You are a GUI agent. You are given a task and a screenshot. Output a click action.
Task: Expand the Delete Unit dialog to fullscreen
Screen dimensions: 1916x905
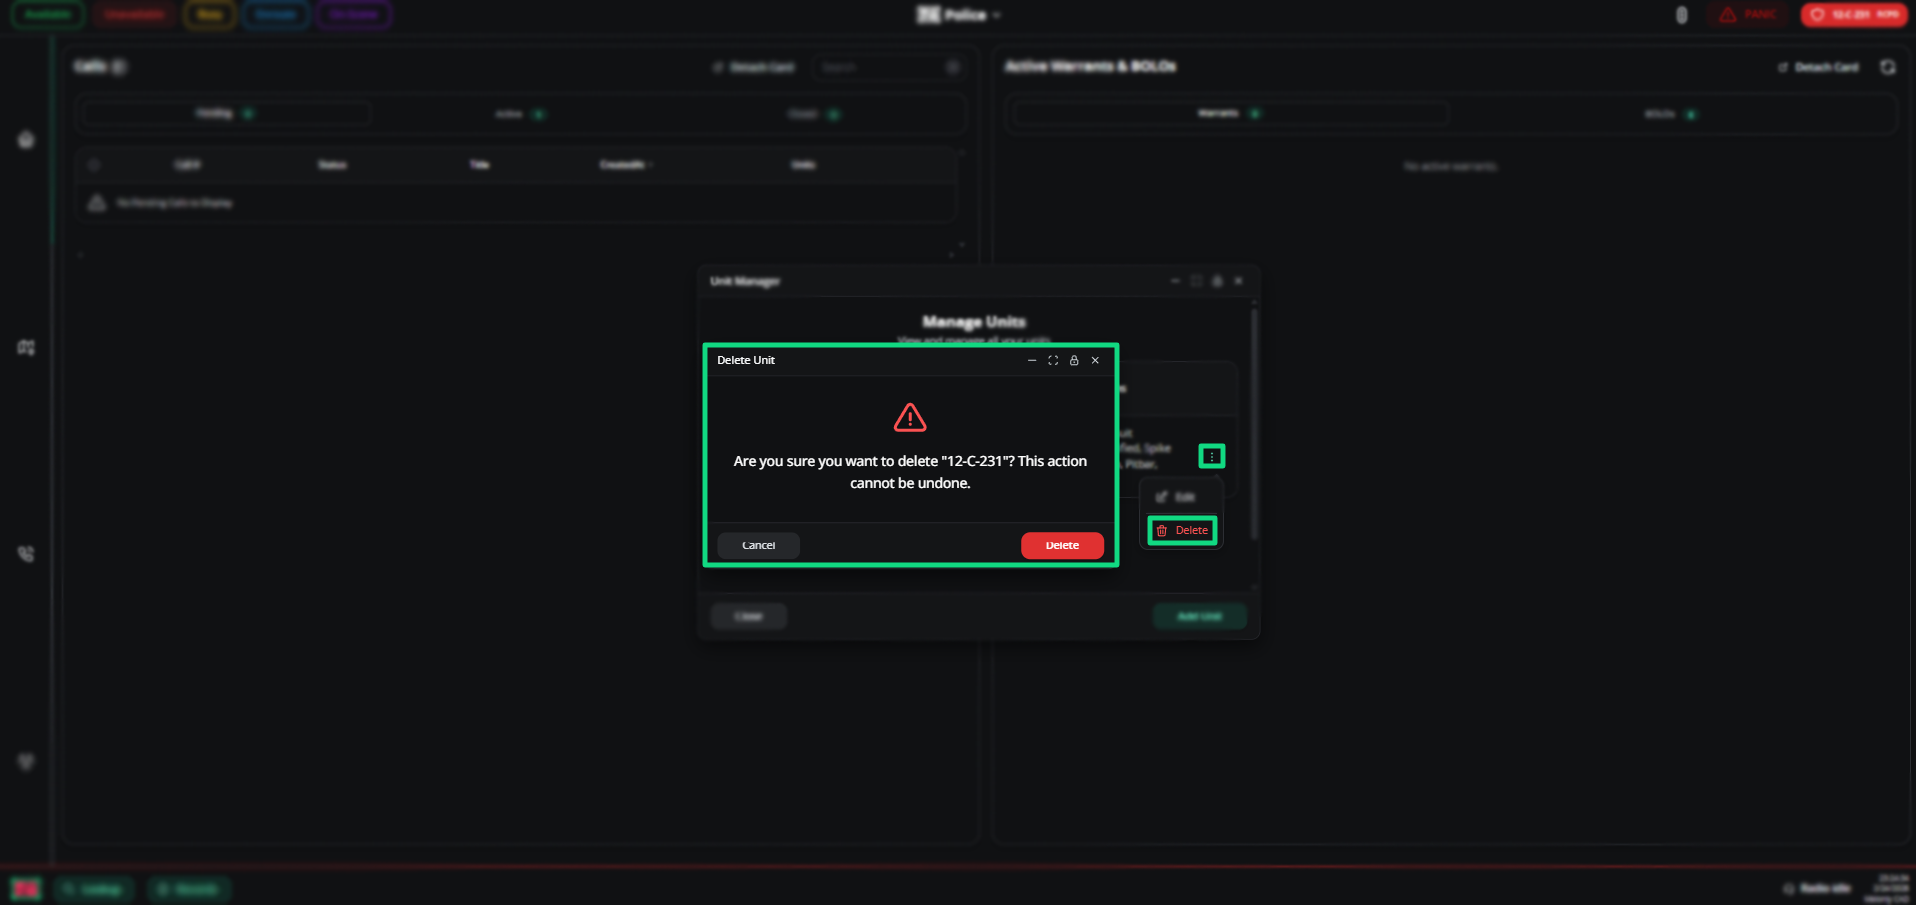[x=1053, y=360]
